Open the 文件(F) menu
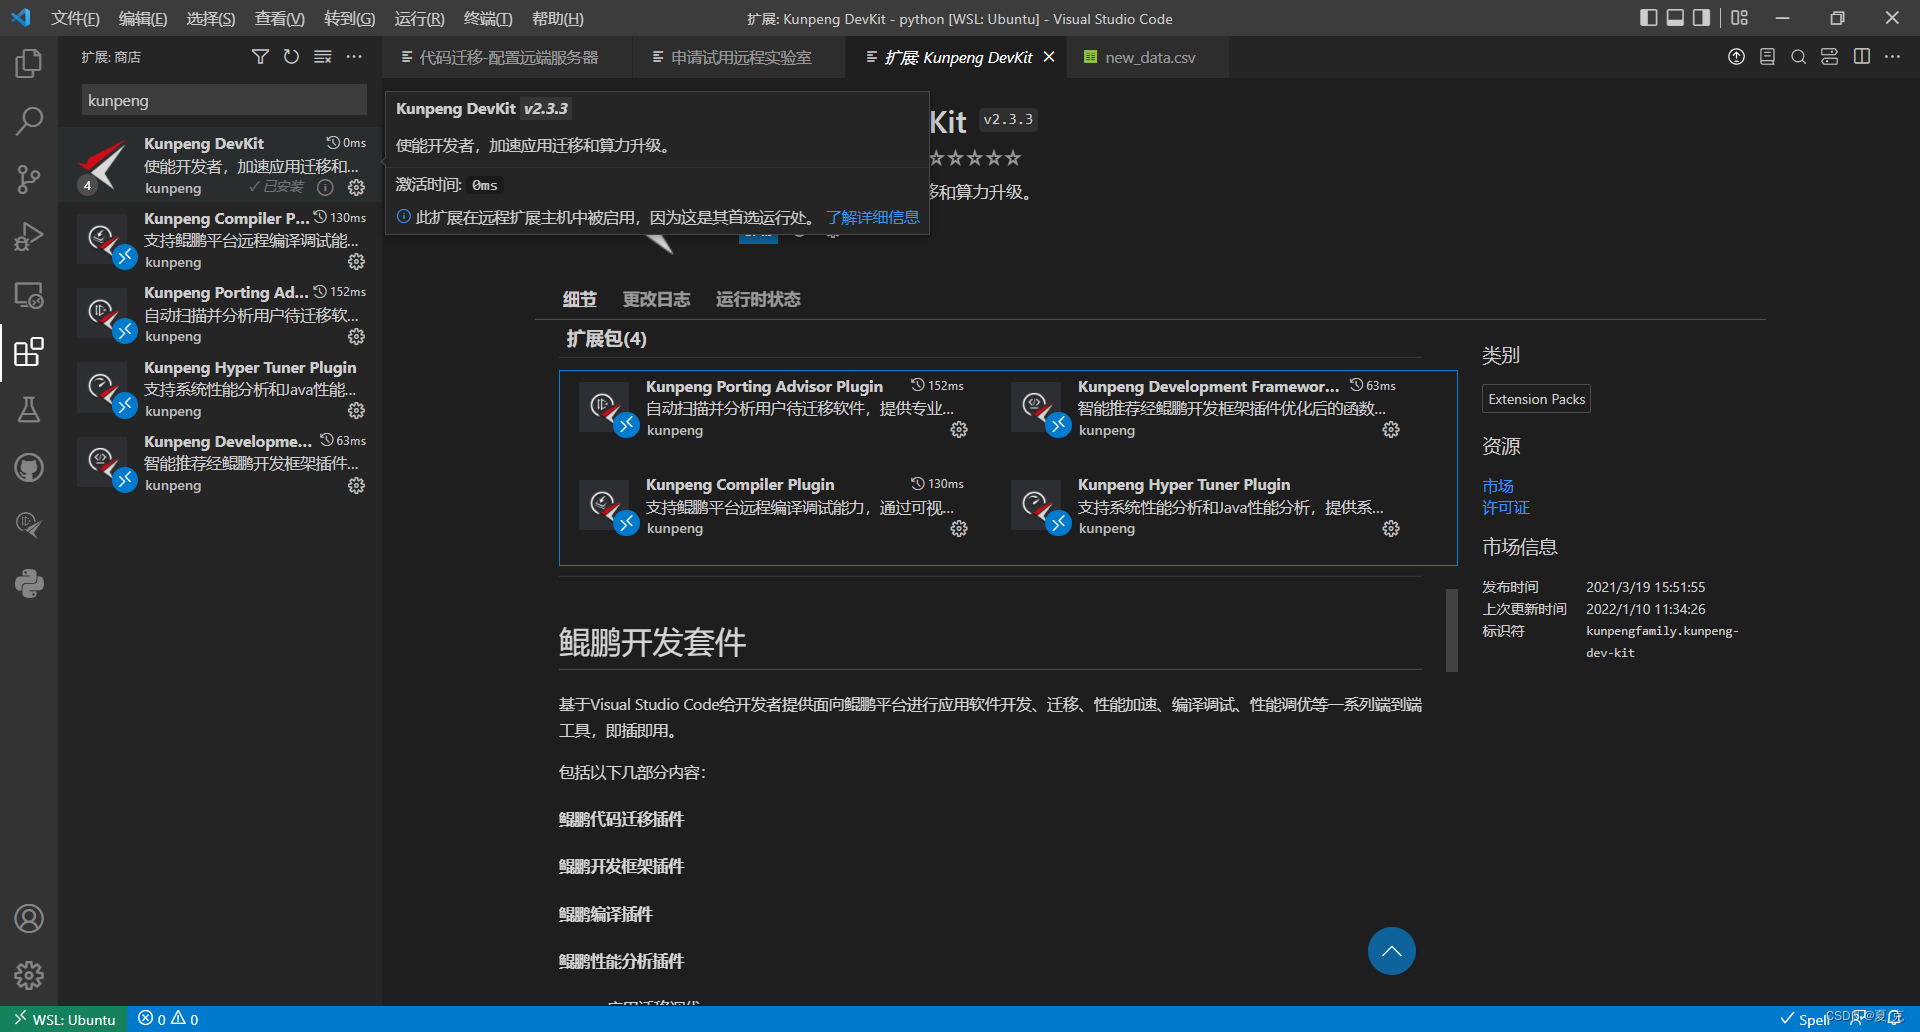The width and height of the screenshot is (1920, 1032). pos(75,18)
